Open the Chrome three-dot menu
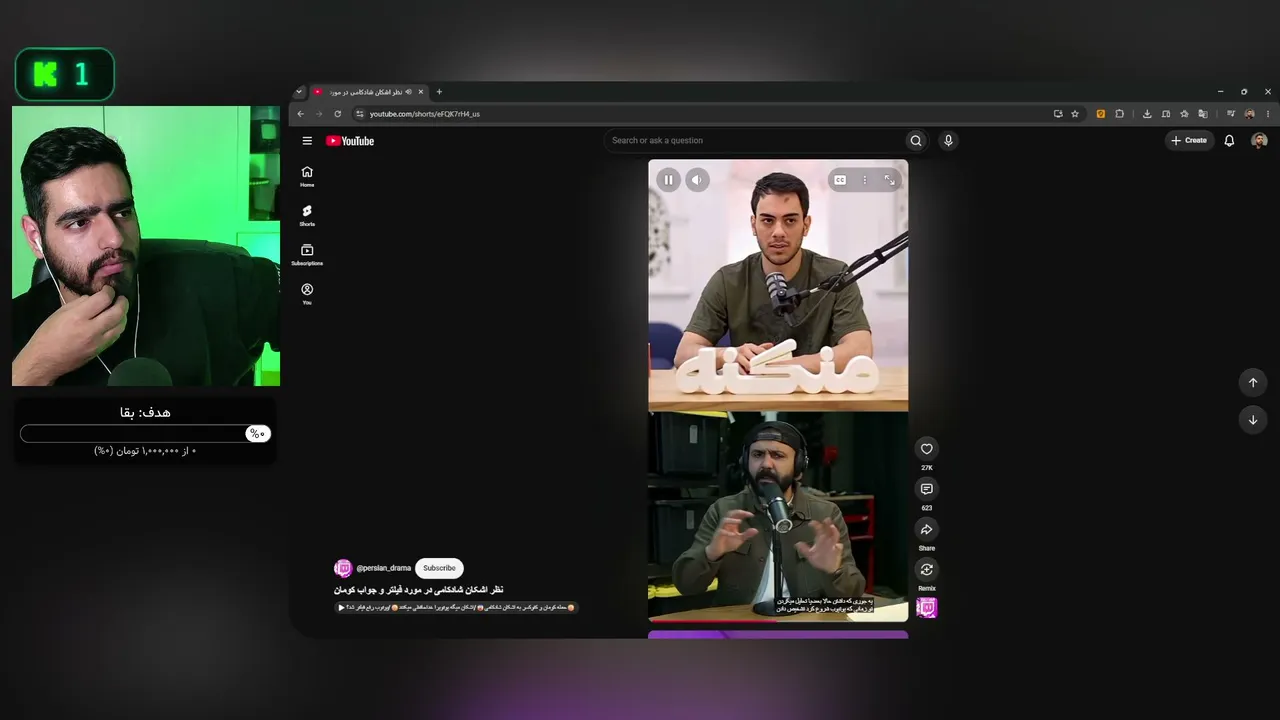The width and height of the screenshot is (1280, 720). click(1268, 114)
